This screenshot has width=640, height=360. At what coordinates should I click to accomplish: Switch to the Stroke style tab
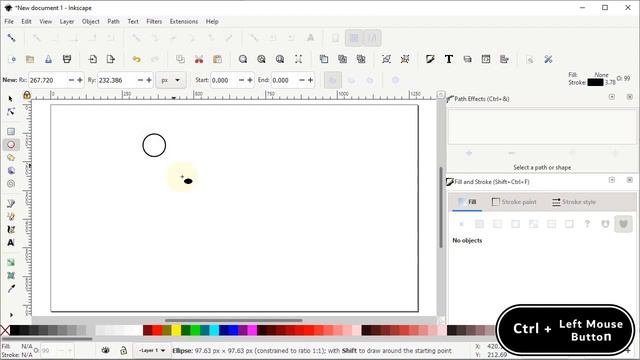(x=574, y=202)
